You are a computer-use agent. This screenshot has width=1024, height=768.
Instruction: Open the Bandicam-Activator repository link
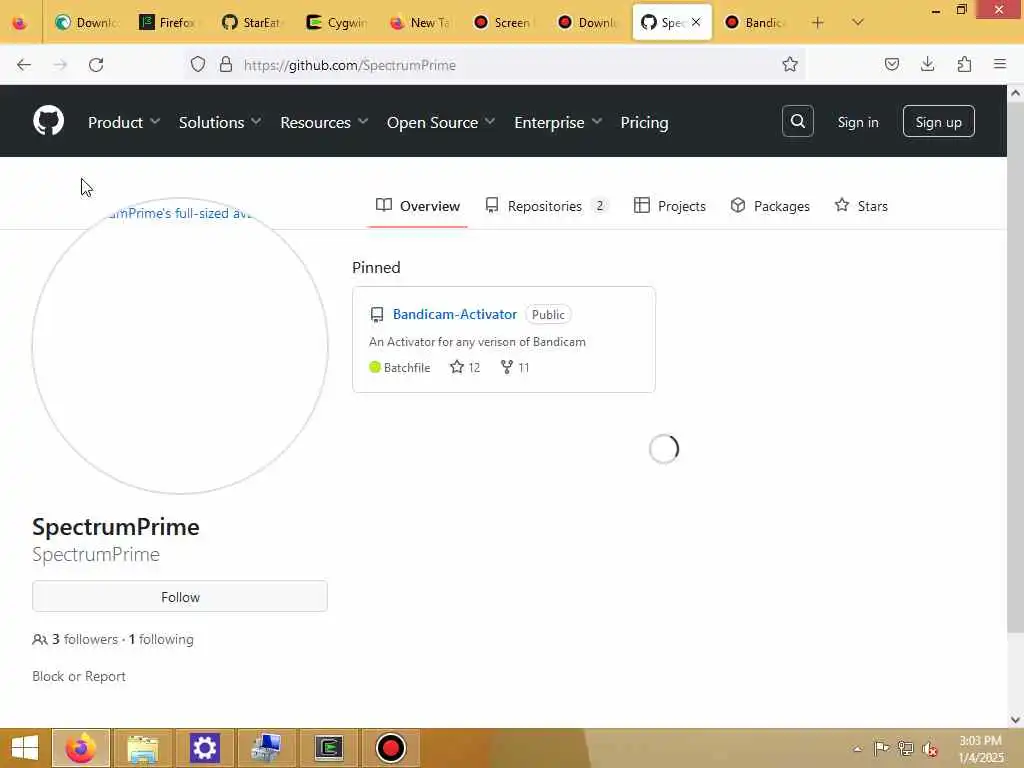coord(455,314)
